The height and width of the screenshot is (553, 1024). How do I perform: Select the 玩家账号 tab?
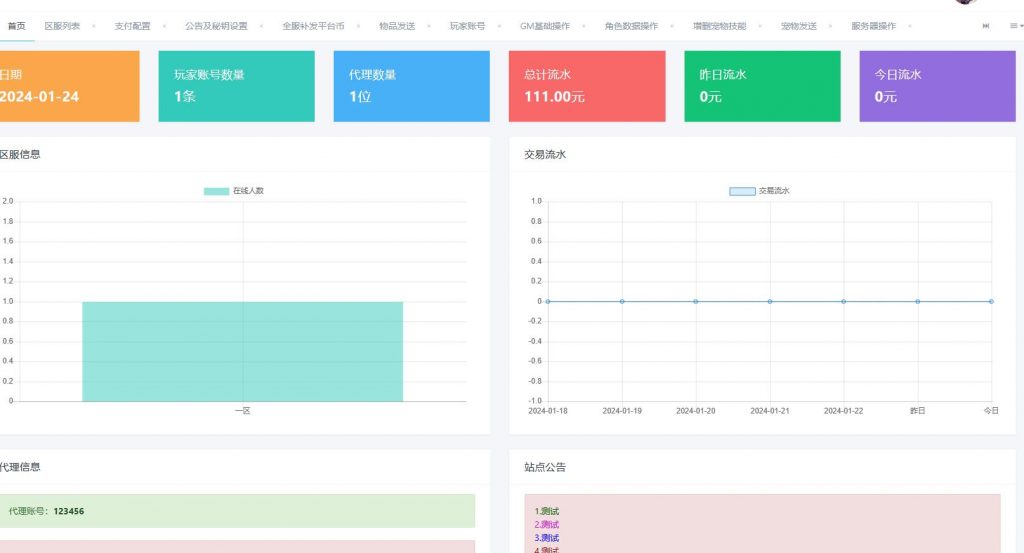coord(468,26)
